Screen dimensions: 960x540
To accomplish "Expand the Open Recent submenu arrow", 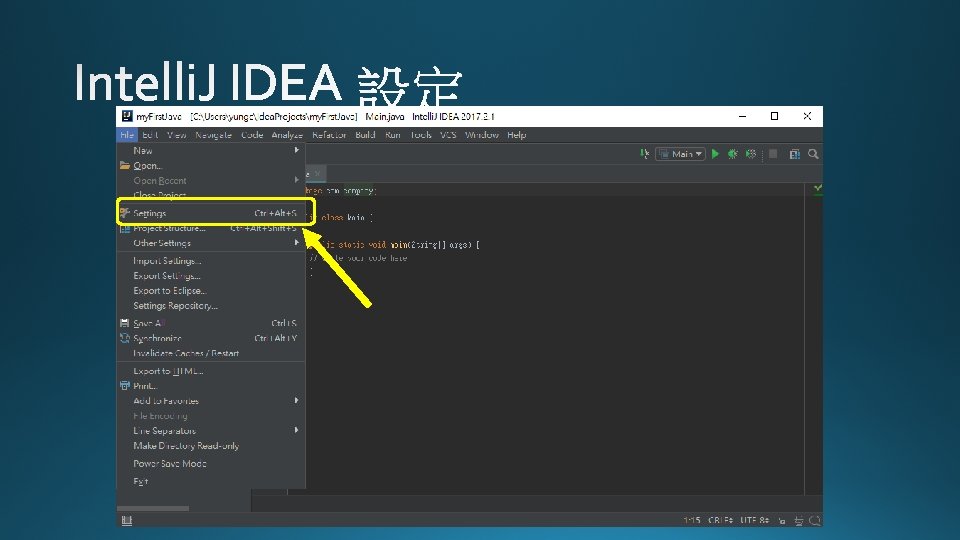I will point(297,180).
